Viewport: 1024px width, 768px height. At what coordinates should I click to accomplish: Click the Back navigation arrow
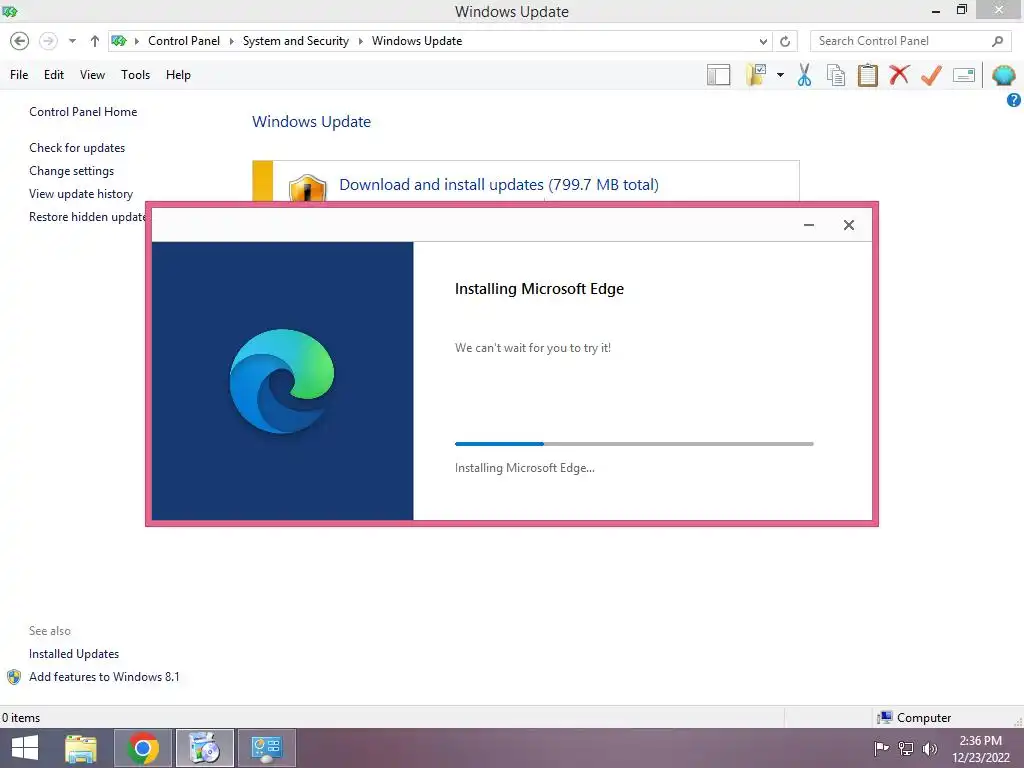click(20, 41)
